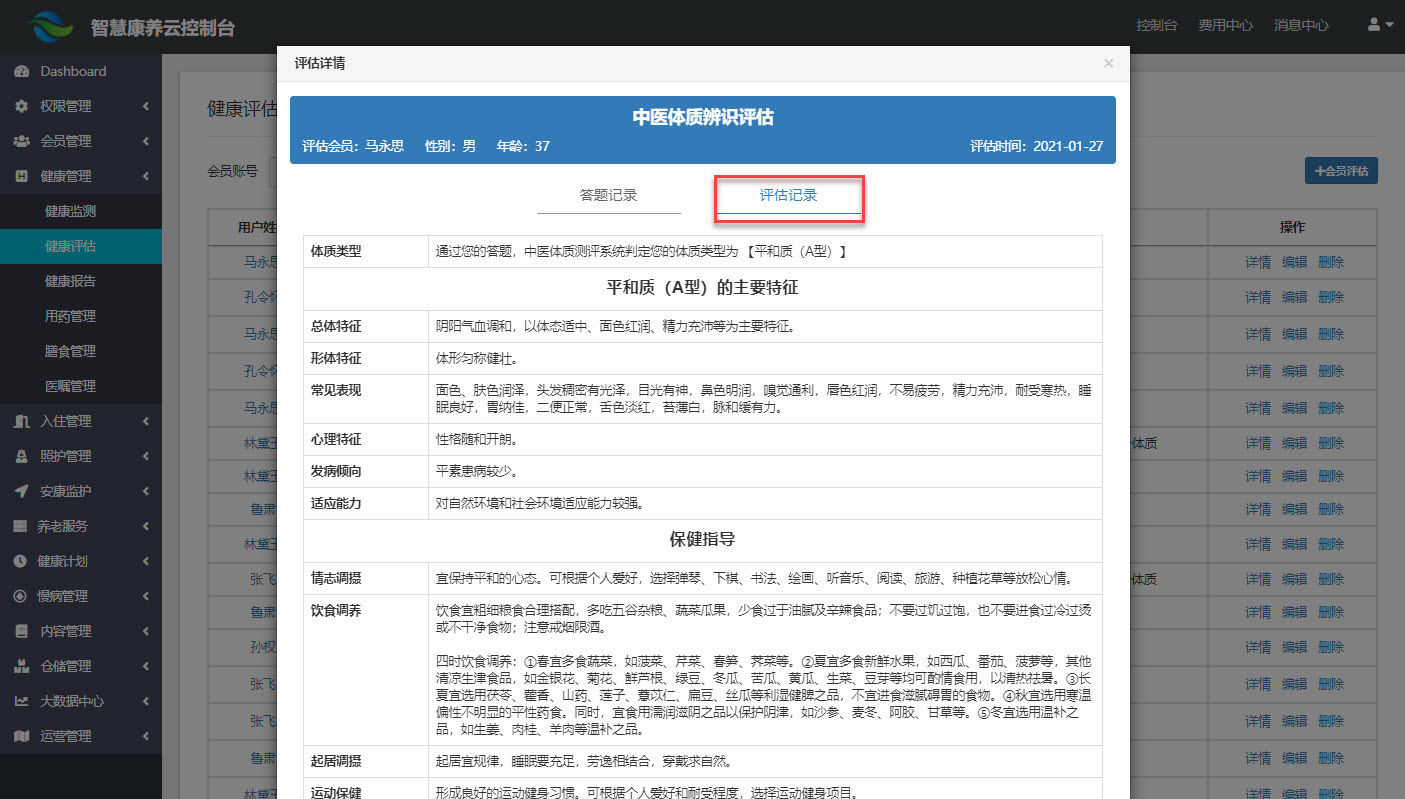
Task: Collapse the 健康管理 menu chevron
Action: (146, 177)
